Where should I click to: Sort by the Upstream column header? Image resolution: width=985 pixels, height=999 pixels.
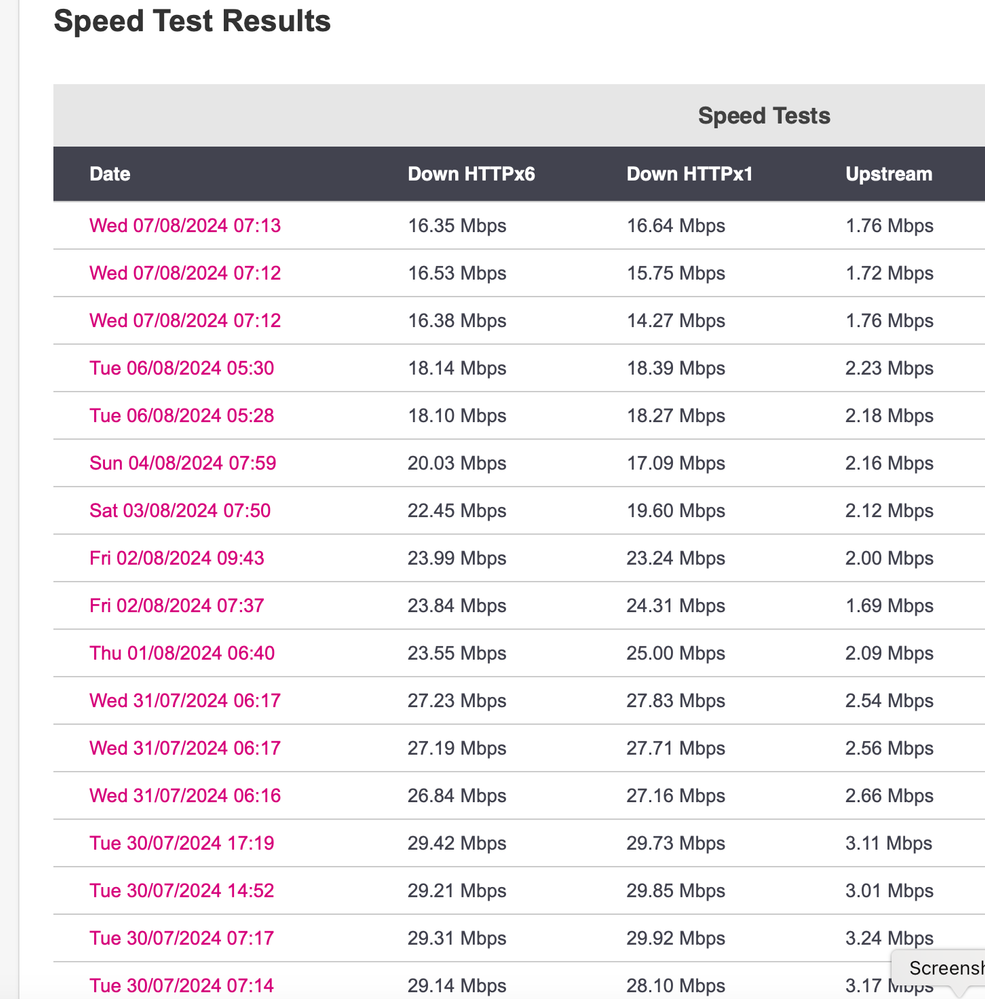point(889,174)
